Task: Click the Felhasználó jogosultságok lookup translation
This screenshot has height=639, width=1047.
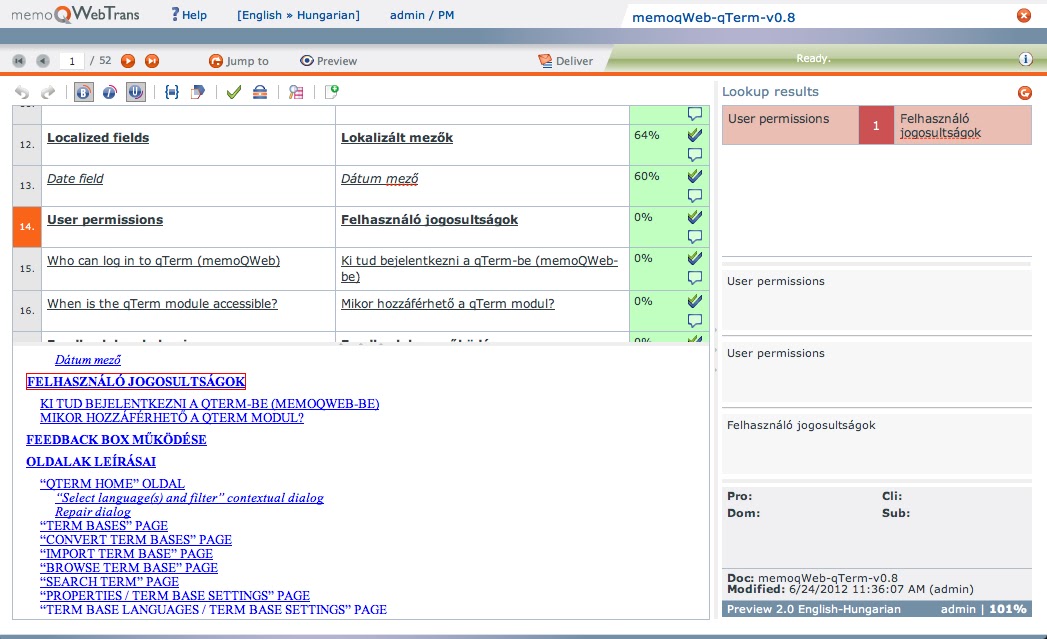Action: coord(962,125)
